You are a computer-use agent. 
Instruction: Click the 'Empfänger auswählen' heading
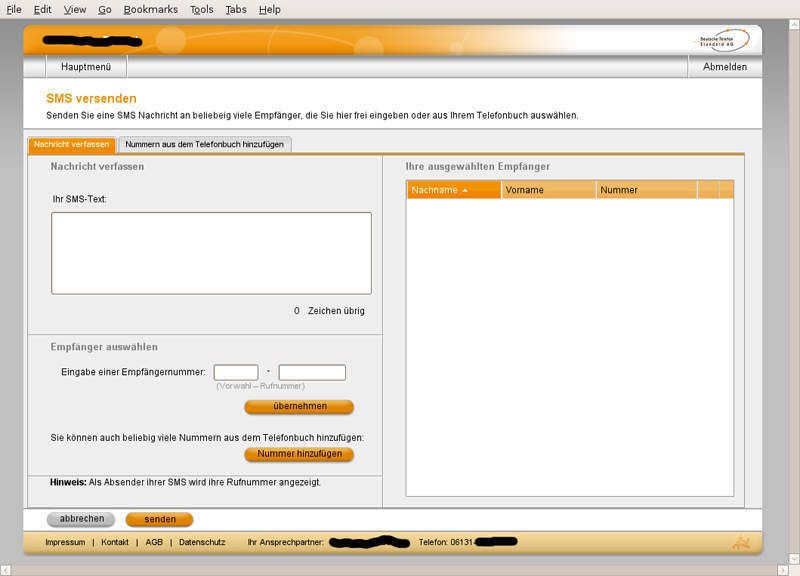[x=104, y=347]
